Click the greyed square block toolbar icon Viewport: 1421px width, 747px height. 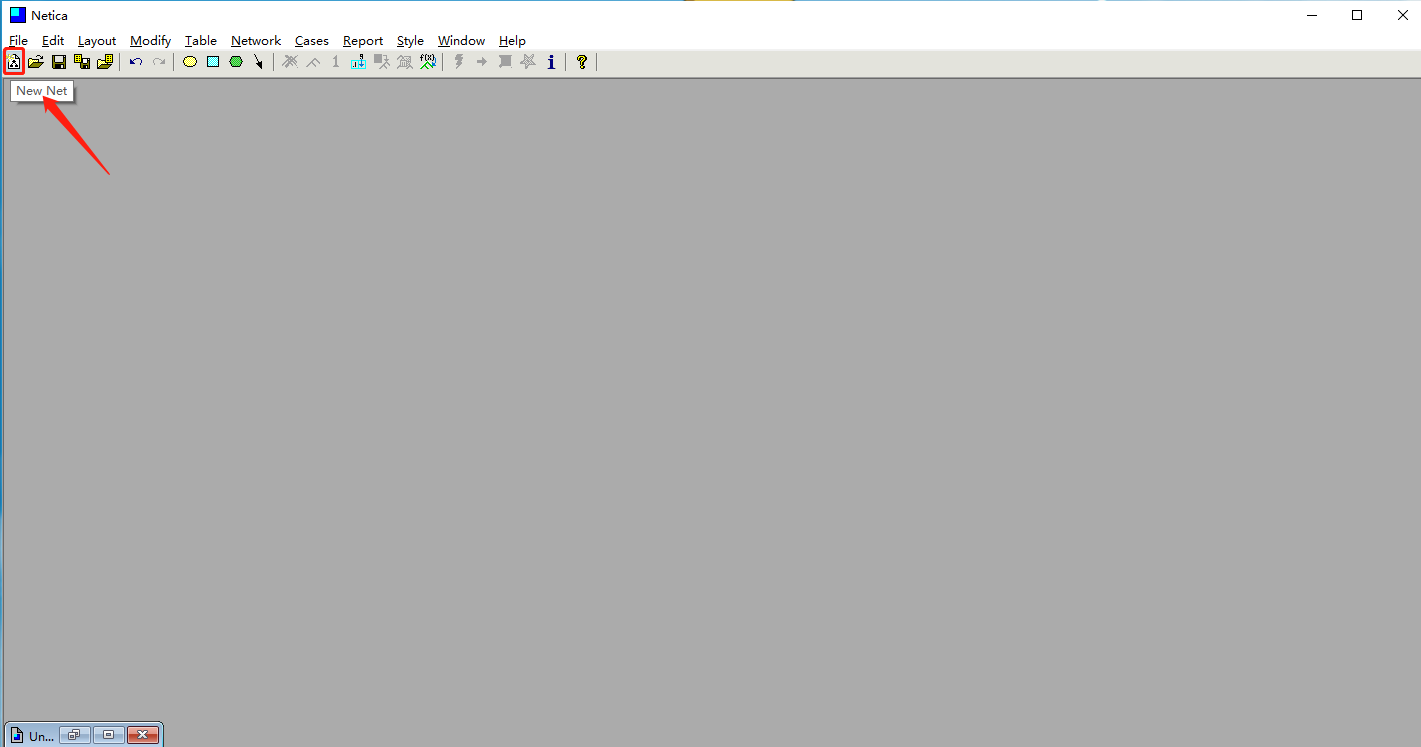pos(505,62)
